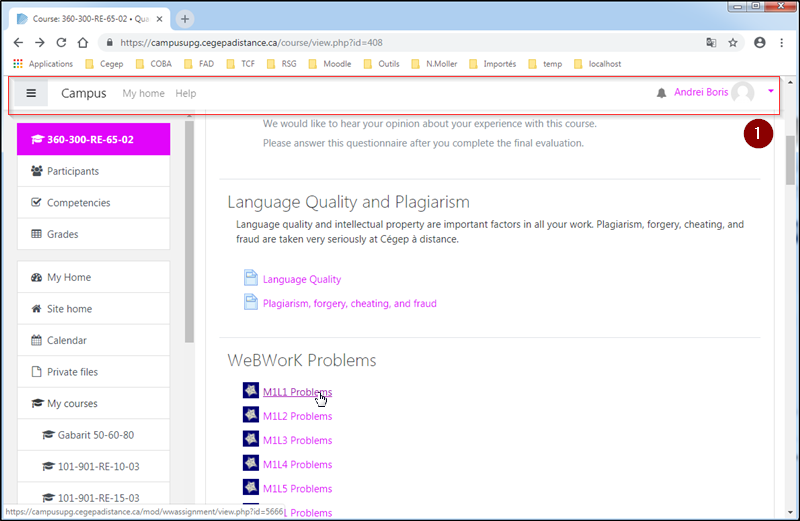Click the My home navigation menu item
Image resolution: width=800 pixels, height=521 pixels.
[143, 94]
